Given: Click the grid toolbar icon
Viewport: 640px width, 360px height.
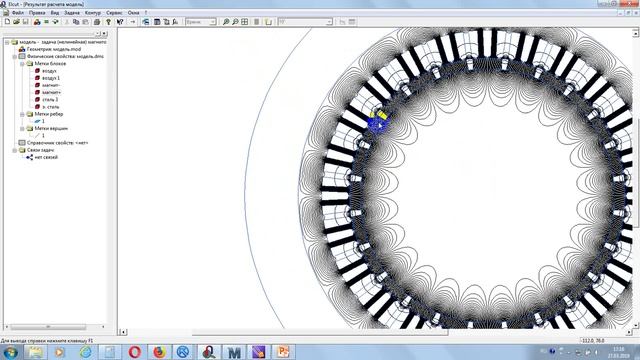Looking at the screenshot, I should (244, 22).
